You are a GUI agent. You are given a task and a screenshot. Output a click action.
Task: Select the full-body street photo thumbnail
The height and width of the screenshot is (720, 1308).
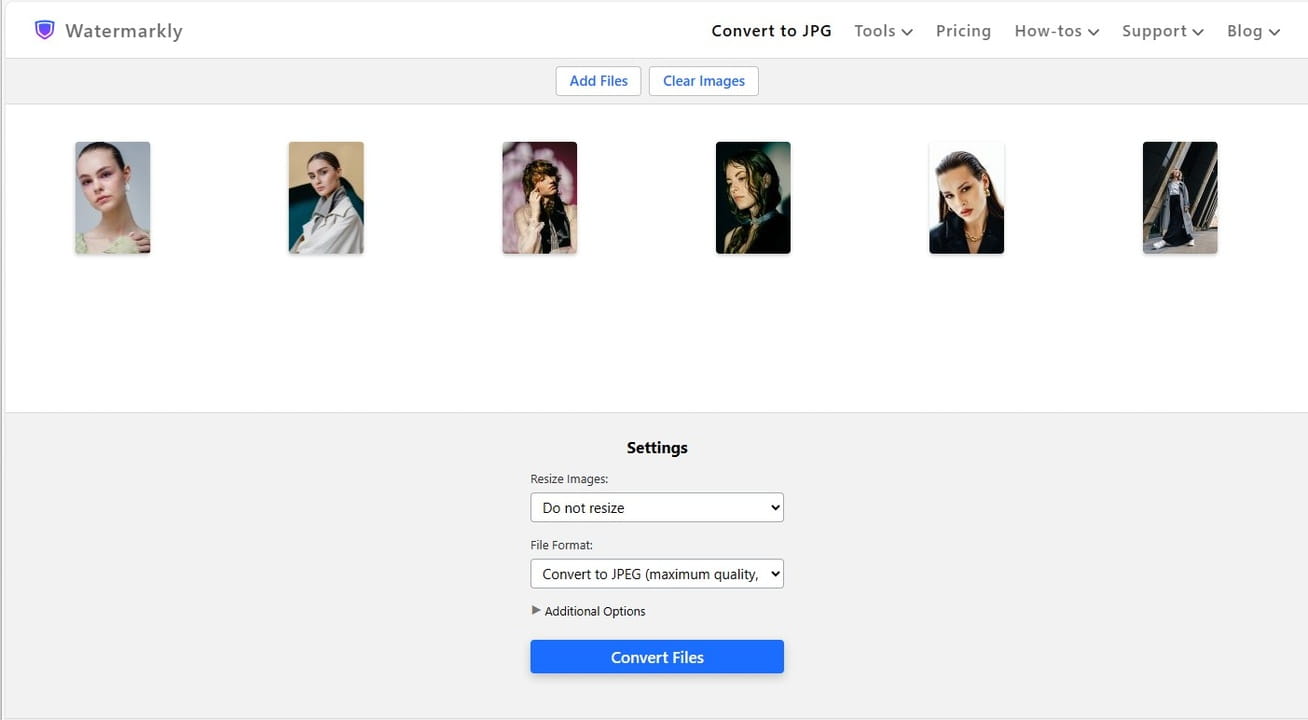(x=1180, y=198)
